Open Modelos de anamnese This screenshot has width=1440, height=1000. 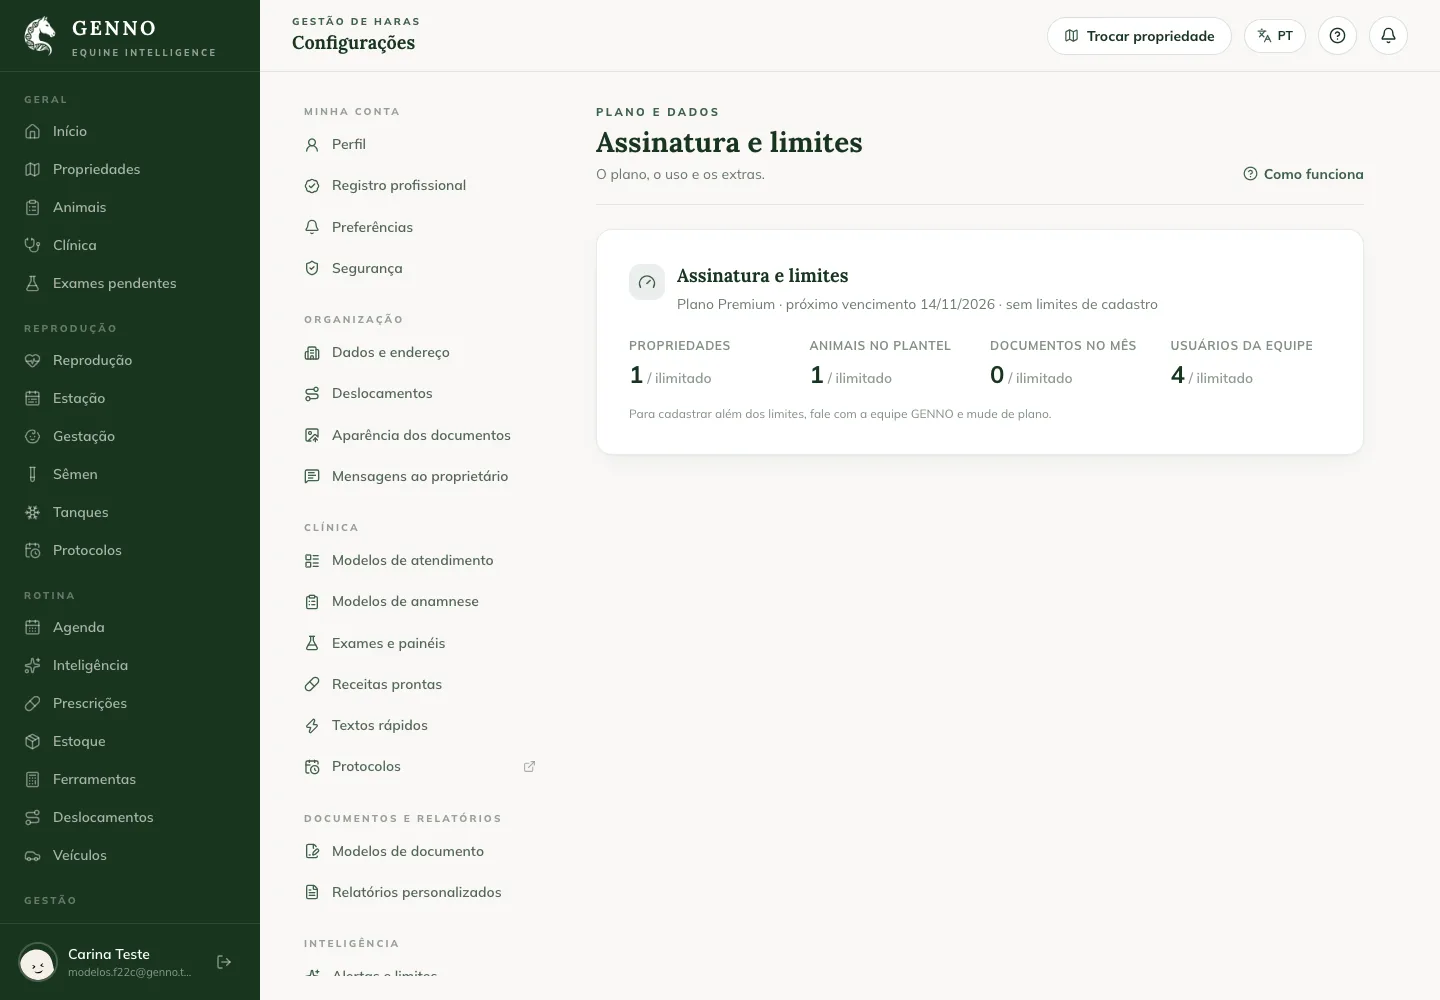420,601
